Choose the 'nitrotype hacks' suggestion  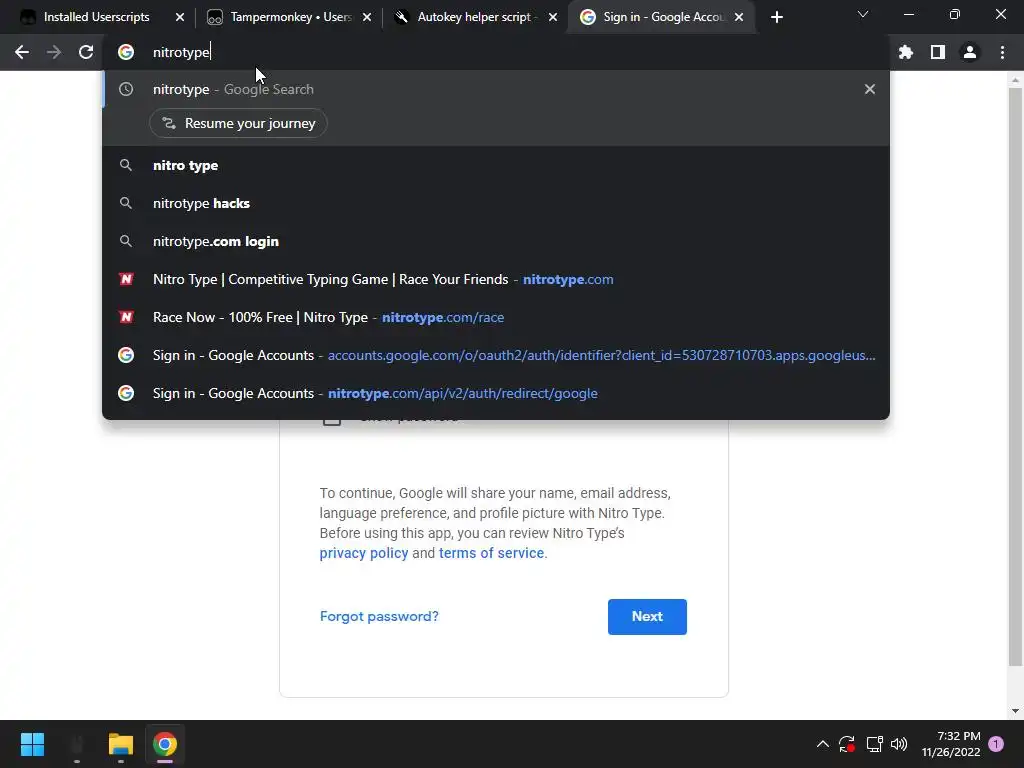496,203
